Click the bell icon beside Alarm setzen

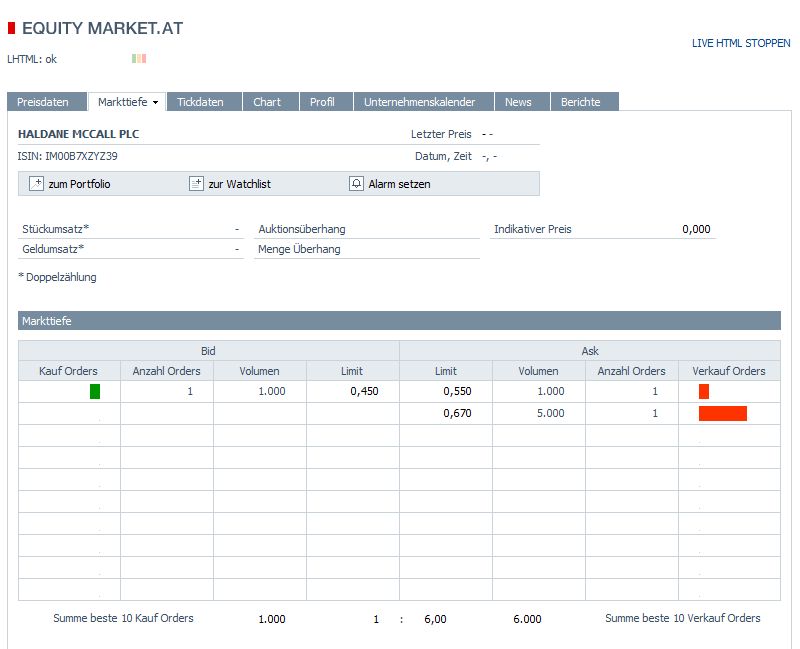point(358,183)
